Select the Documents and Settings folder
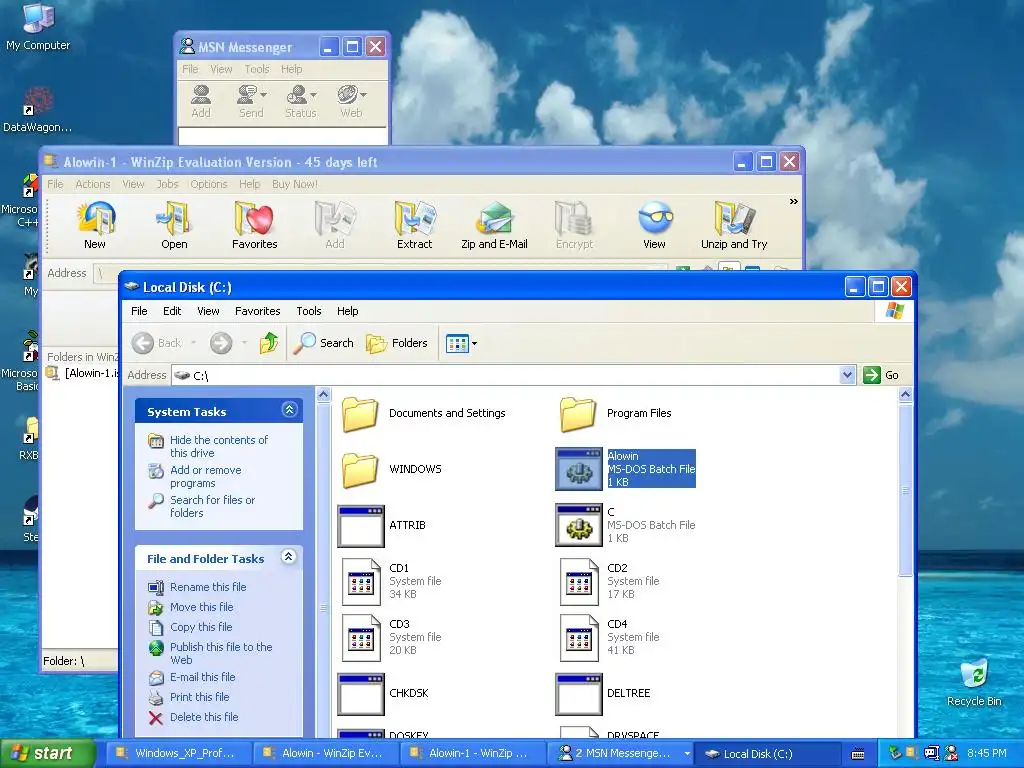 pos(424,413)
